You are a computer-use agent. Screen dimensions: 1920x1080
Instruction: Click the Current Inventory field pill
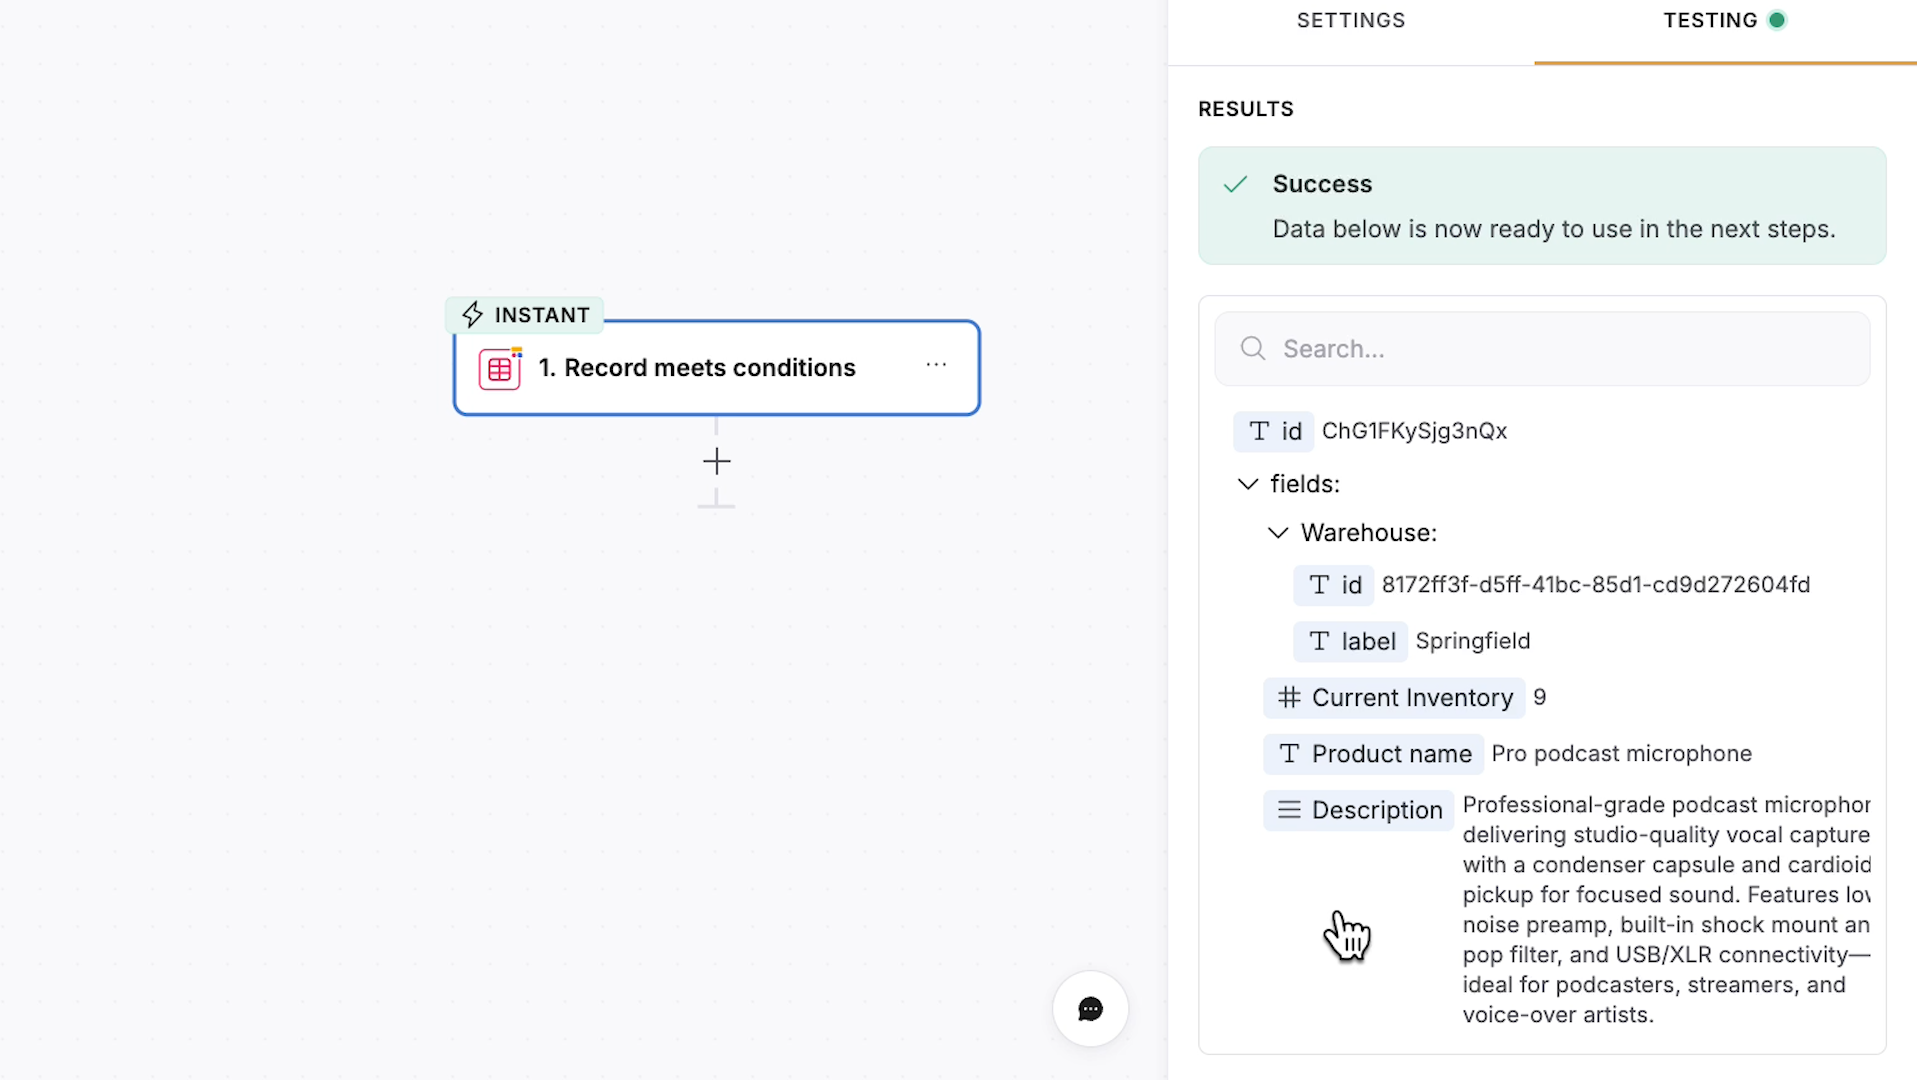[x=1395, y=697]
